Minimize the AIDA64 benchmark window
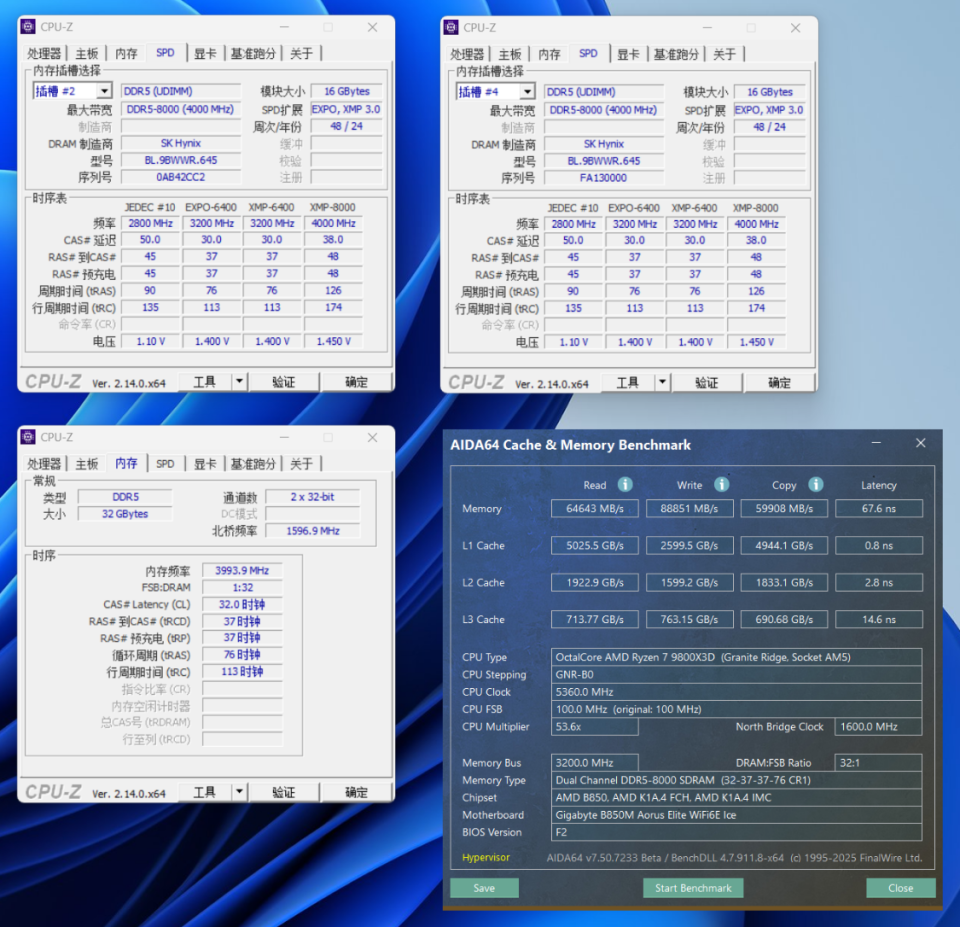The image size is (960, 927). (876, 443)
